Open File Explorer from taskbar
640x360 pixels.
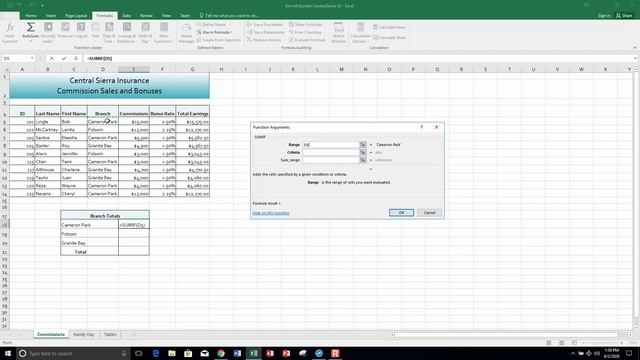[172, 353]
